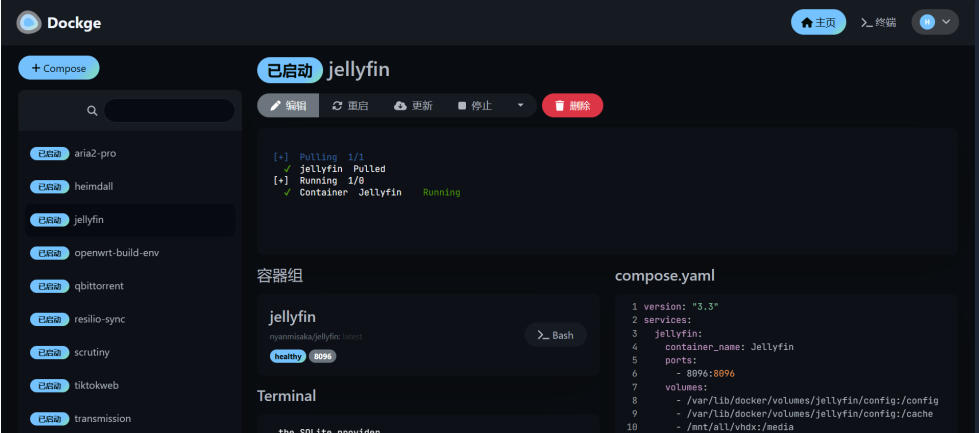Click 'container_name: Jellyfin' line in yaml

729,346
